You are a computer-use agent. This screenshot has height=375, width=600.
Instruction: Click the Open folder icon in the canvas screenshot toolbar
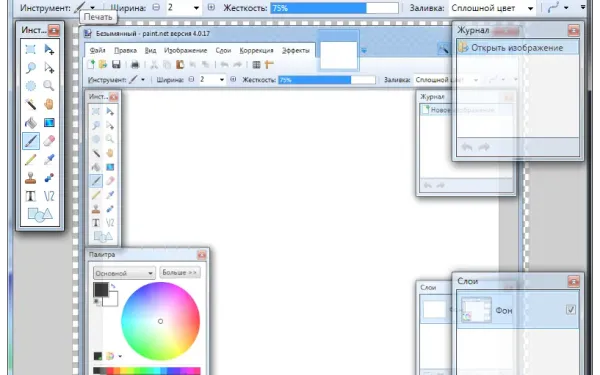point(103,64)
